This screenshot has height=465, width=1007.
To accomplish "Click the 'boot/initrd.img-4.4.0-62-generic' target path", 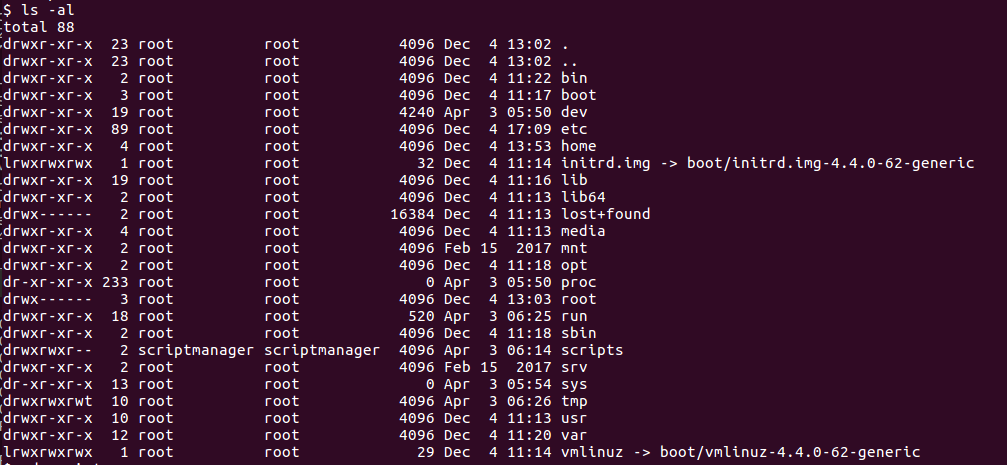I will tap(830, 164).
